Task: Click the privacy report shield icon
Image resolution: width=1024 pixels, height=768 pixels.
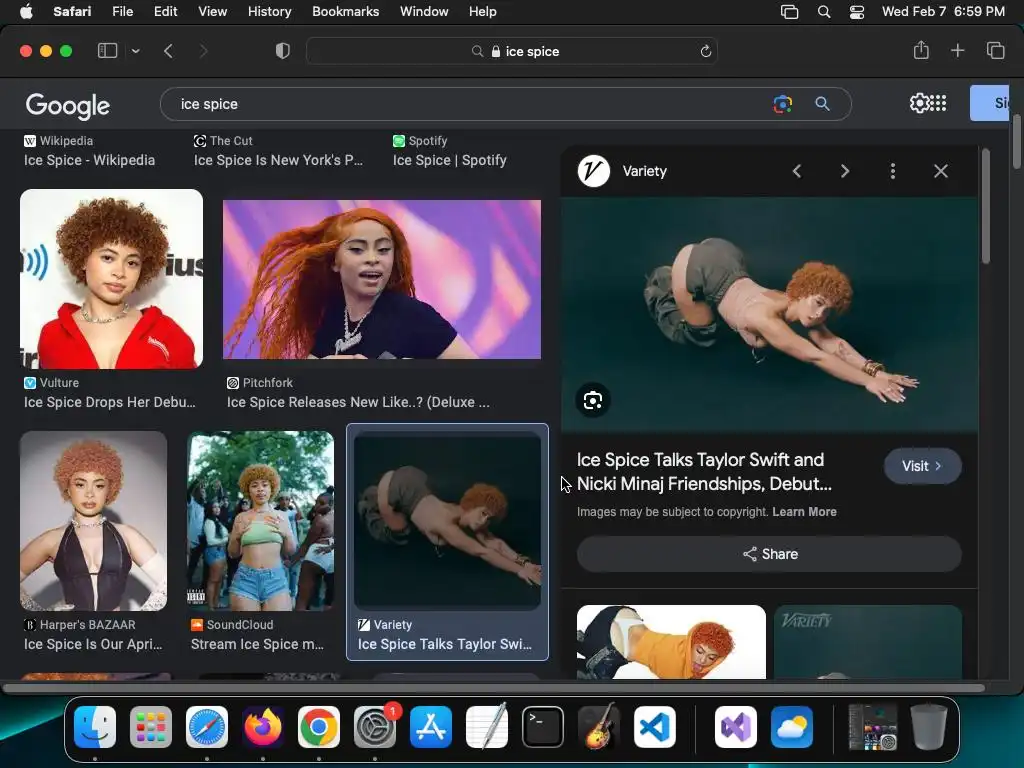Action: point(282,51)
